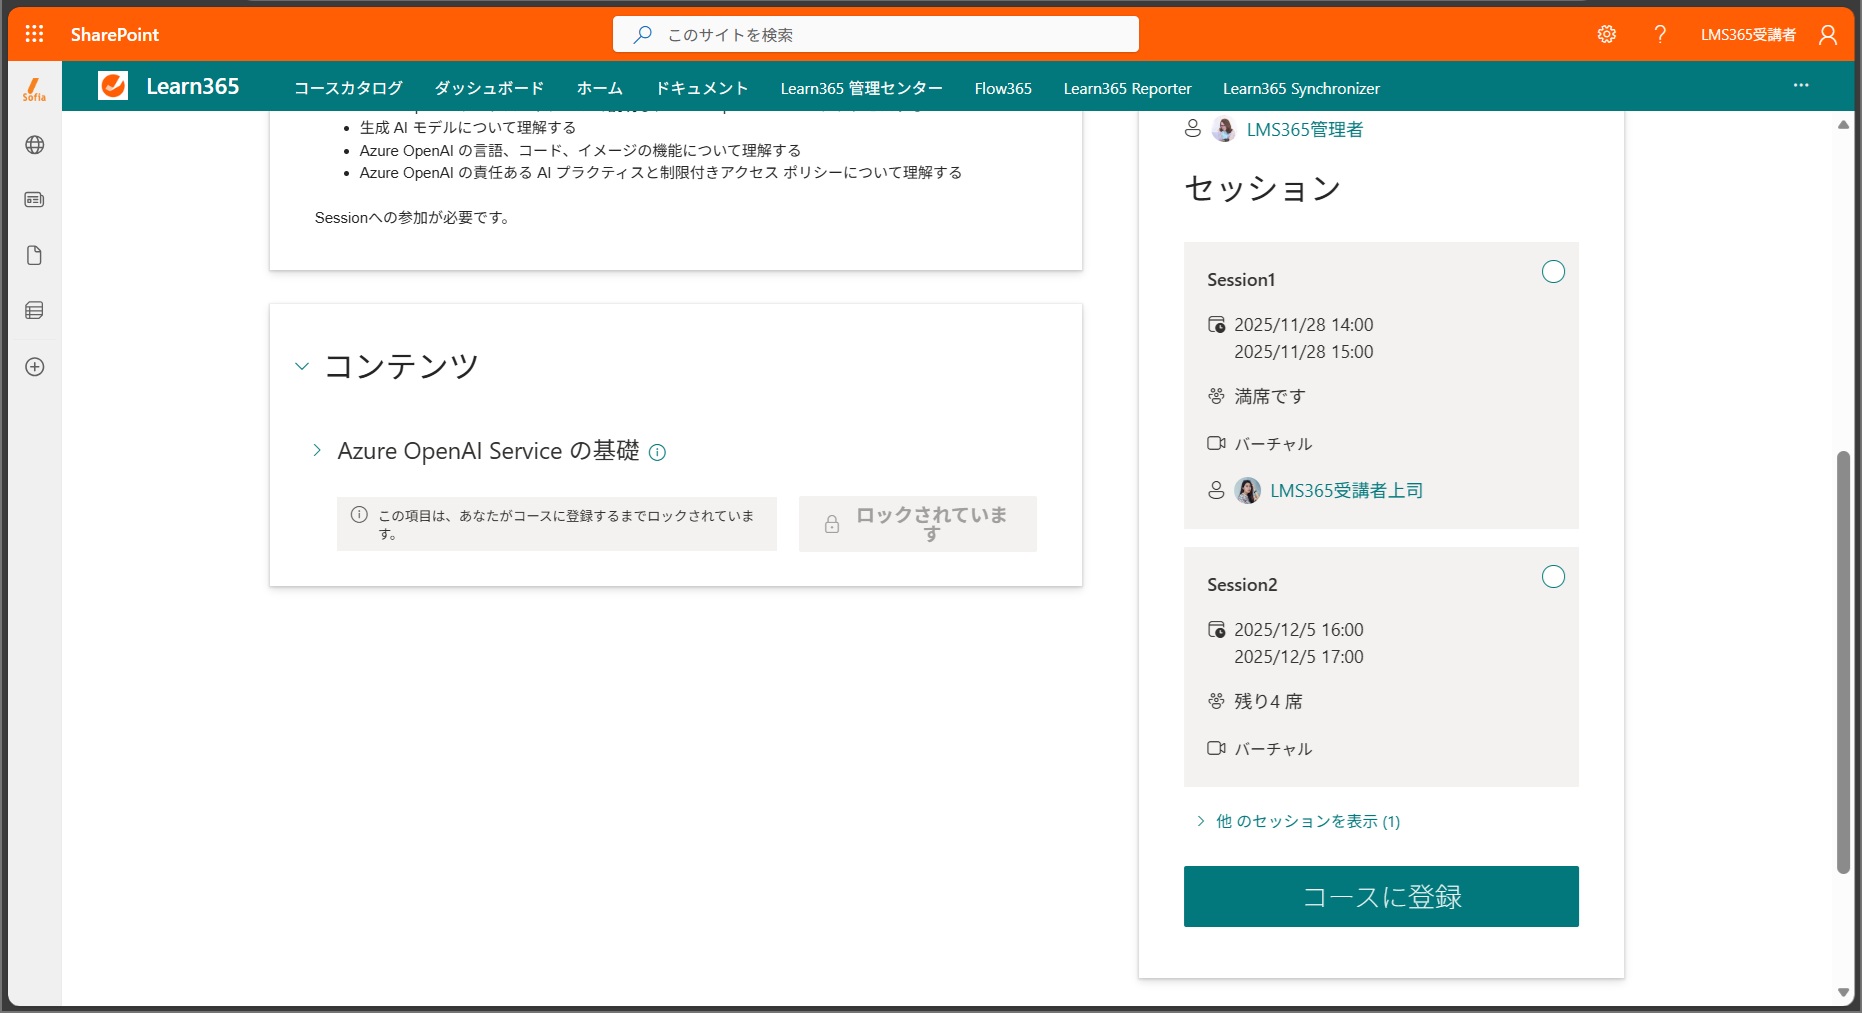Viewport: 1862px width, 1013px height.
Task: Click the LMS365管理者 profile avatar
Action: point(1223,129)
